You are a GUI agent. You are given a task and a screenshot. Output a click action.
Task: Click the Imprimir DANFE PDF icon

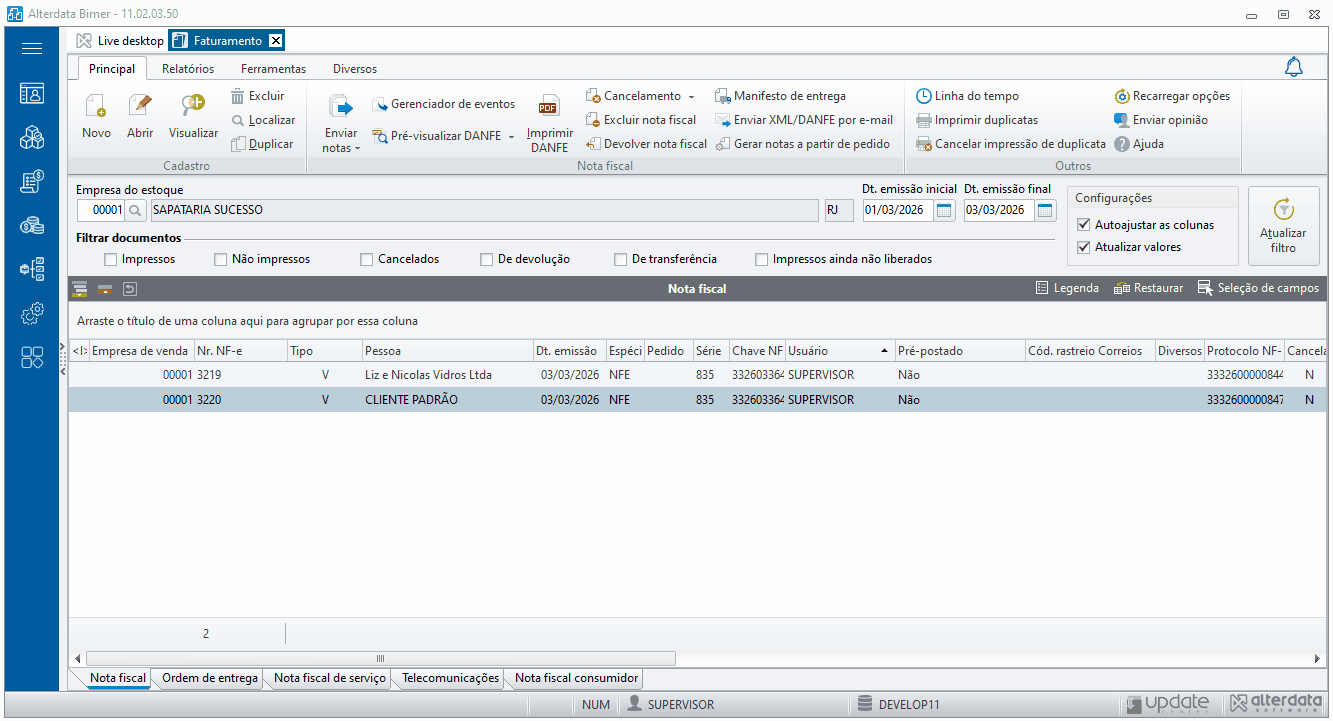[549, 107]
